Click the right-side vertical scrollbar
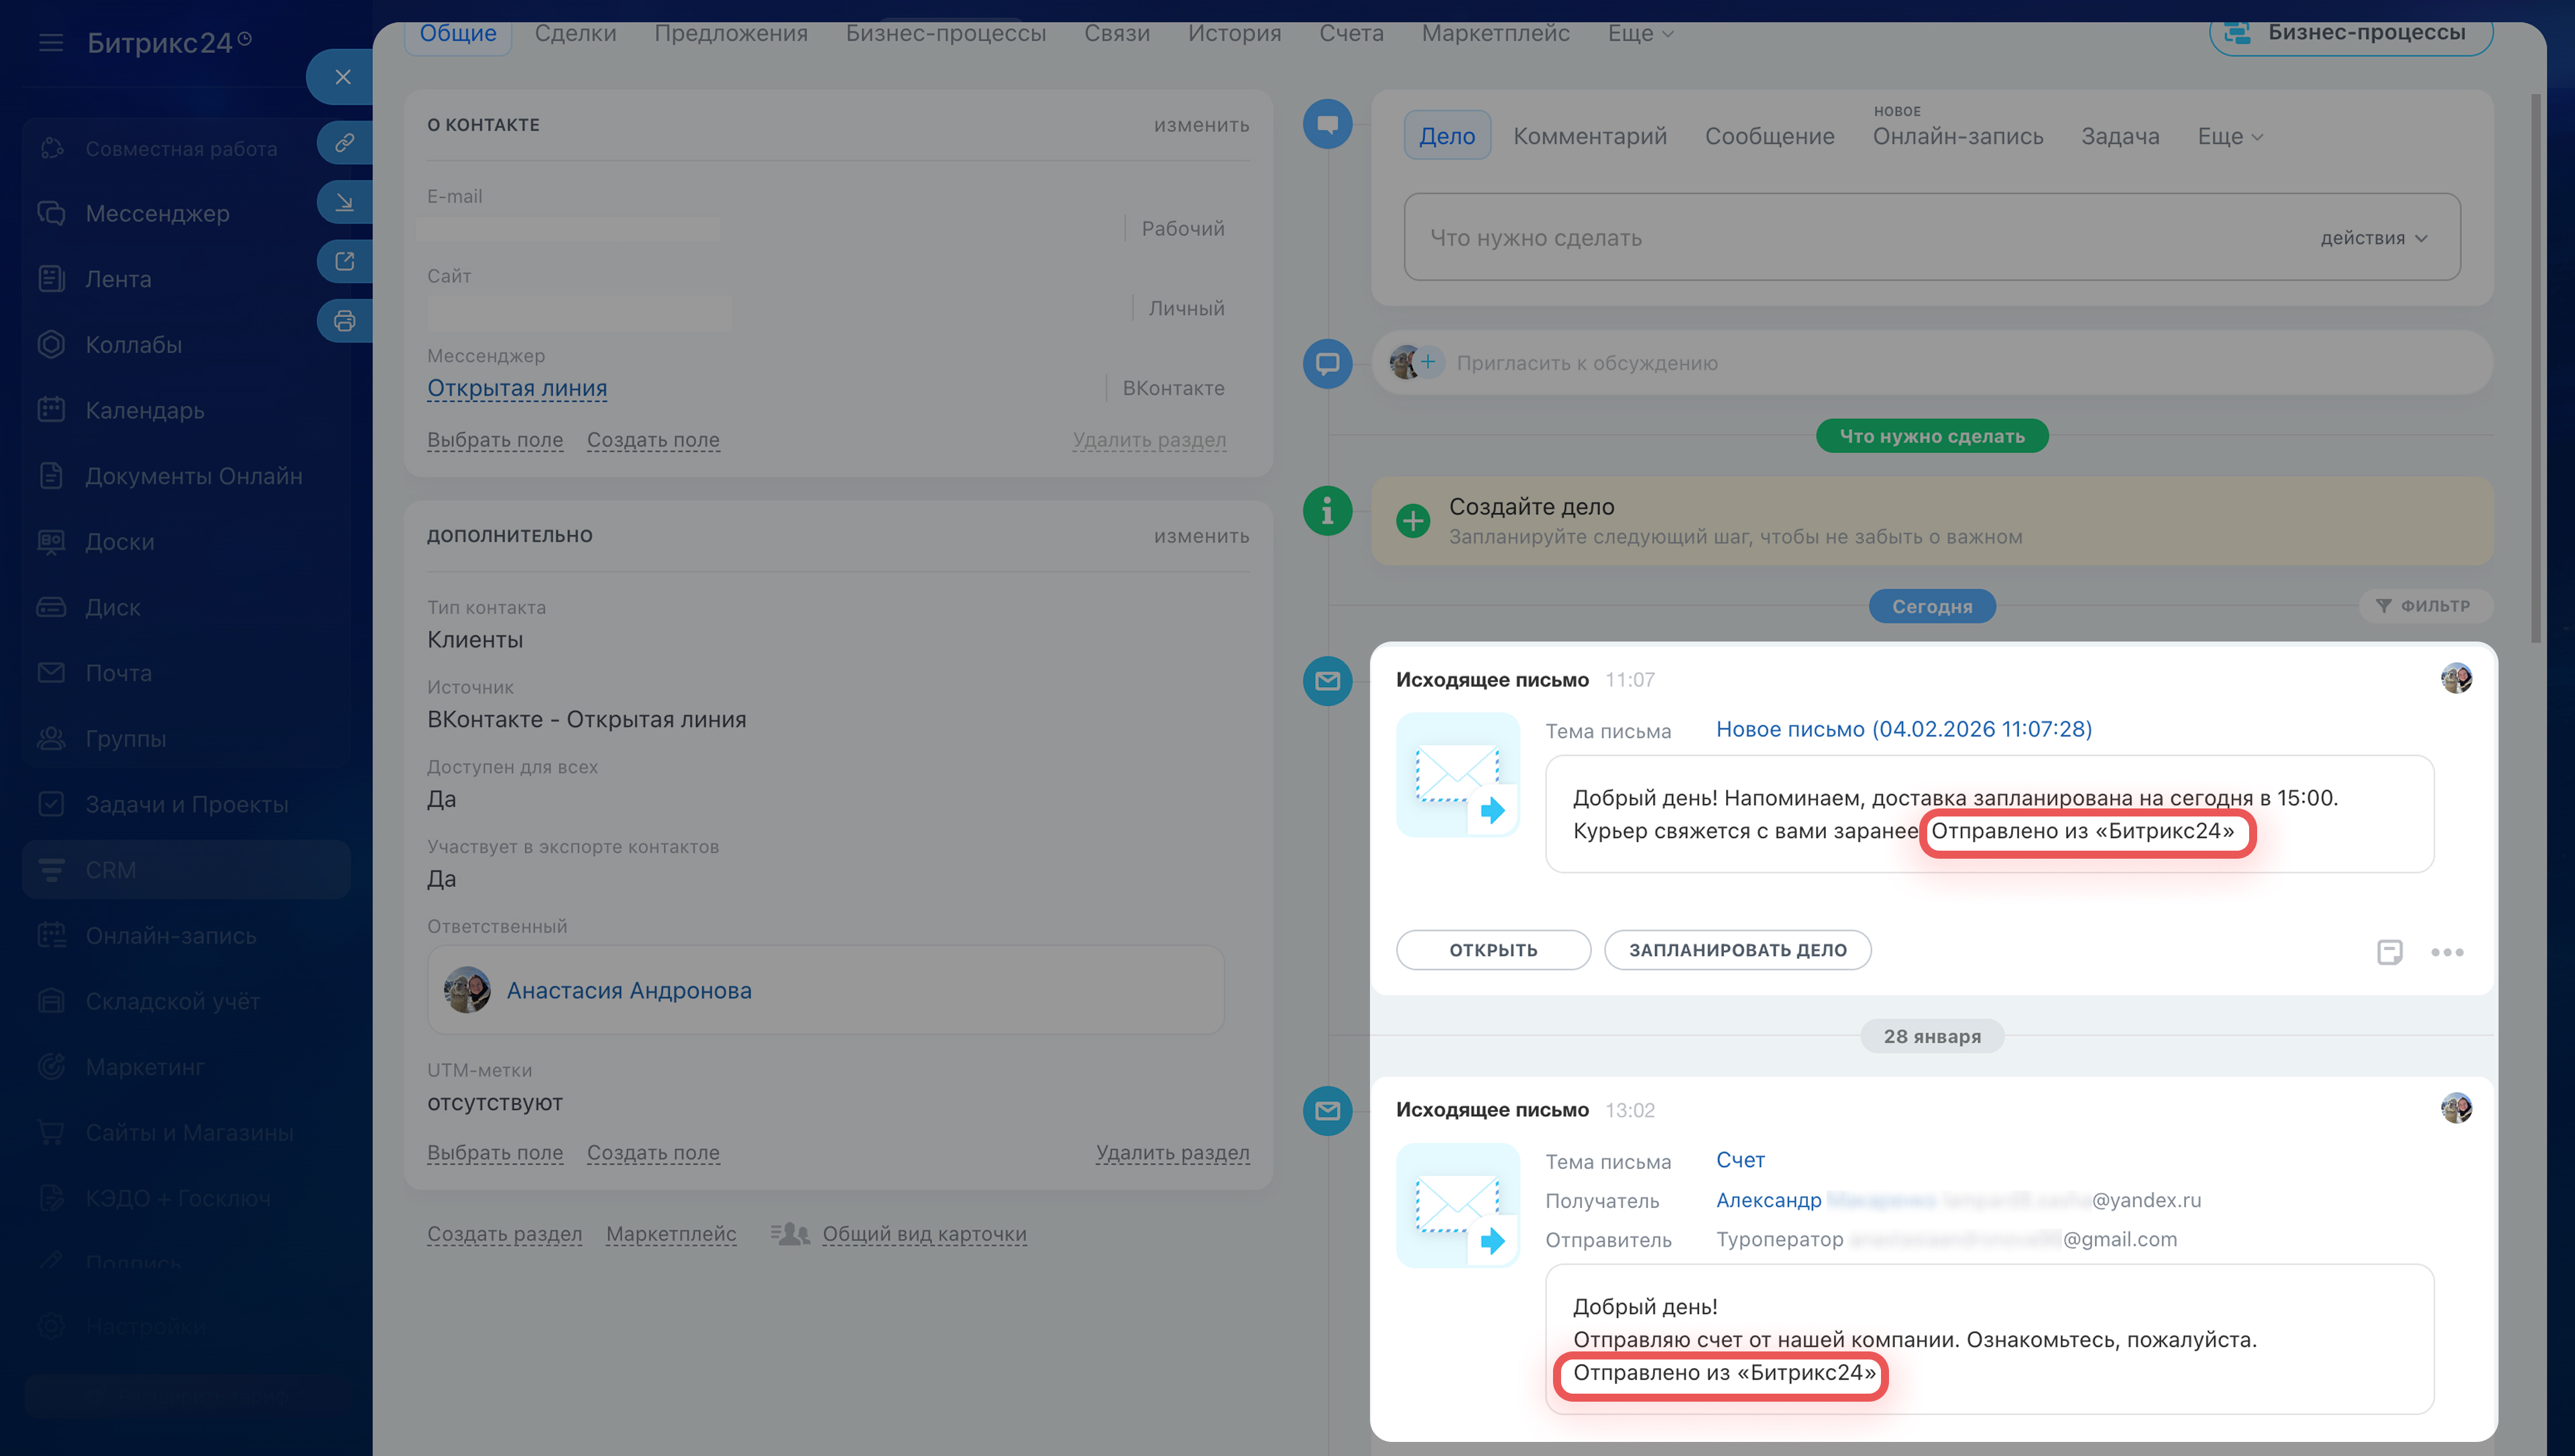Screen dimensions: 2575x1456 (x=2535, y=370)
